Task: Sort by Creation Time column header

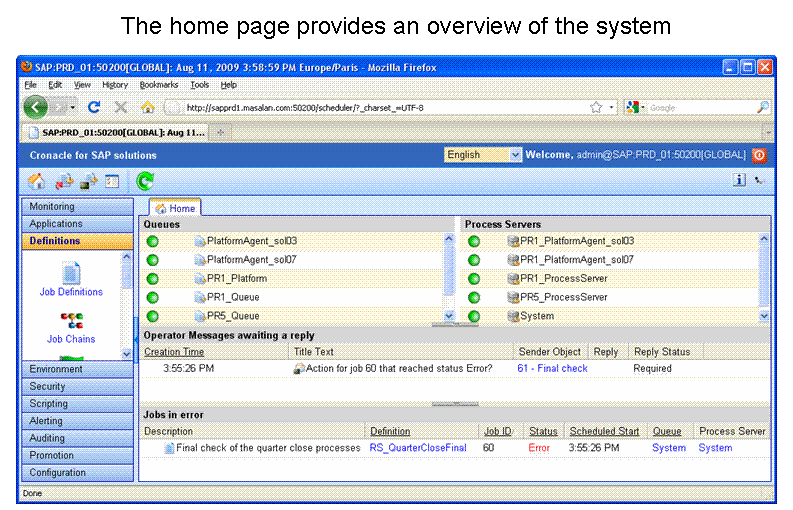Action: (174, 352)
